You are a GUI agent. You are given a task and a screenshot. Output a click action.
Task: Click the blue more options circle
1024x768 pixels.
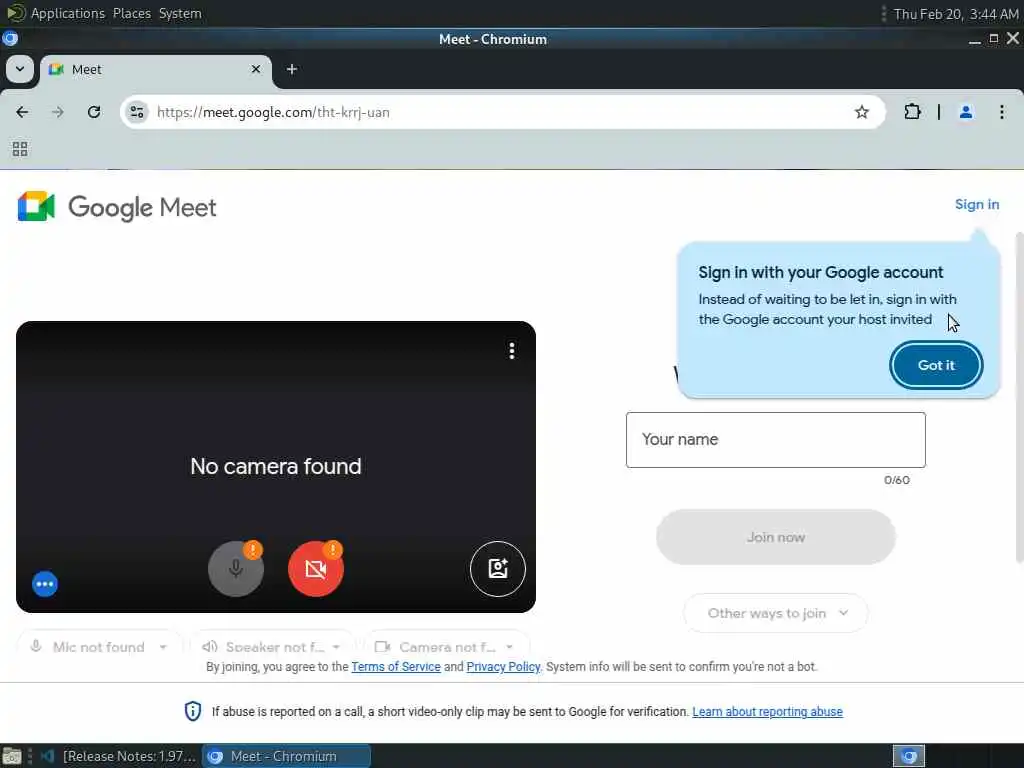[45, 584]
